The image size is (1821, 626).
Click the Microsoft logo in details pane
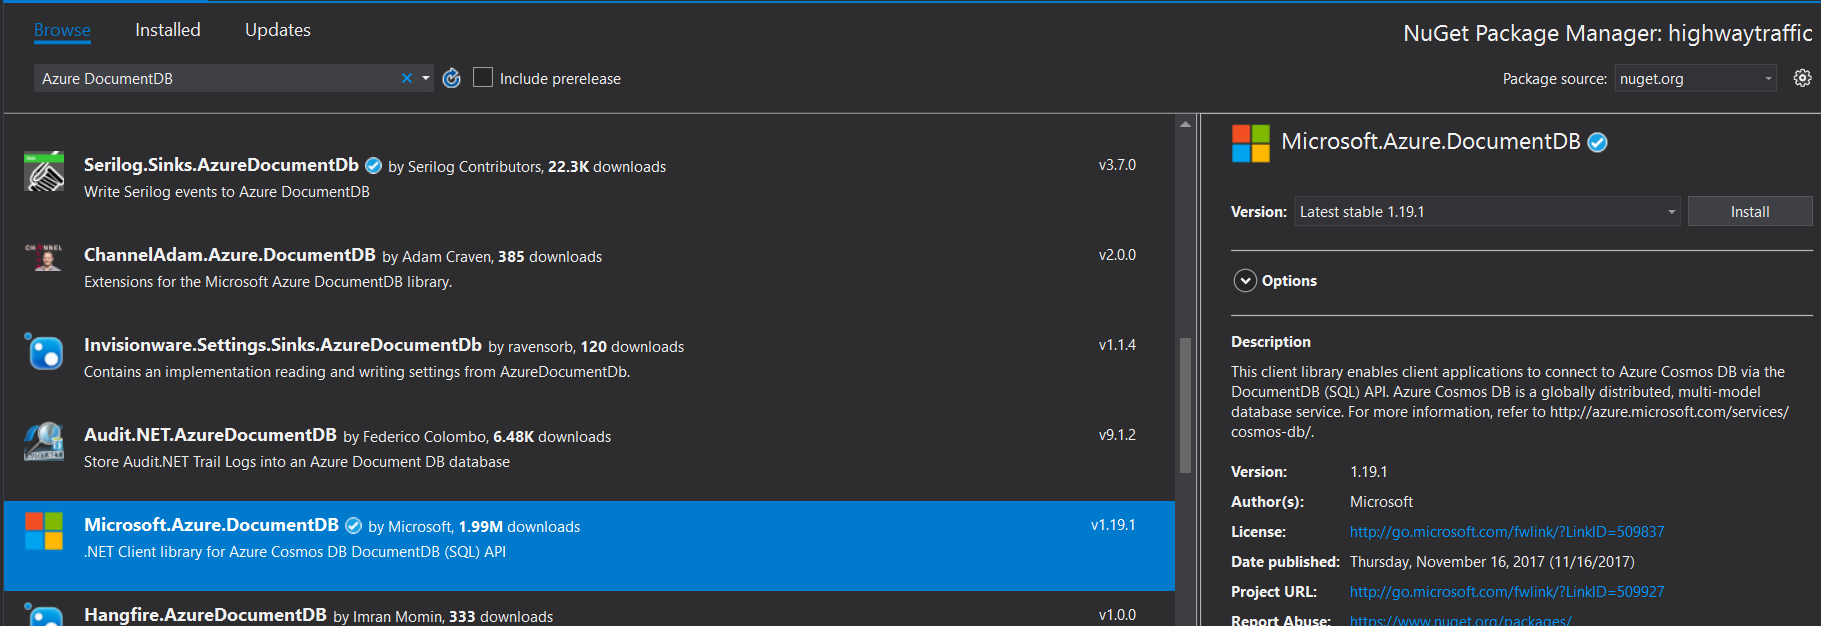1251,143
